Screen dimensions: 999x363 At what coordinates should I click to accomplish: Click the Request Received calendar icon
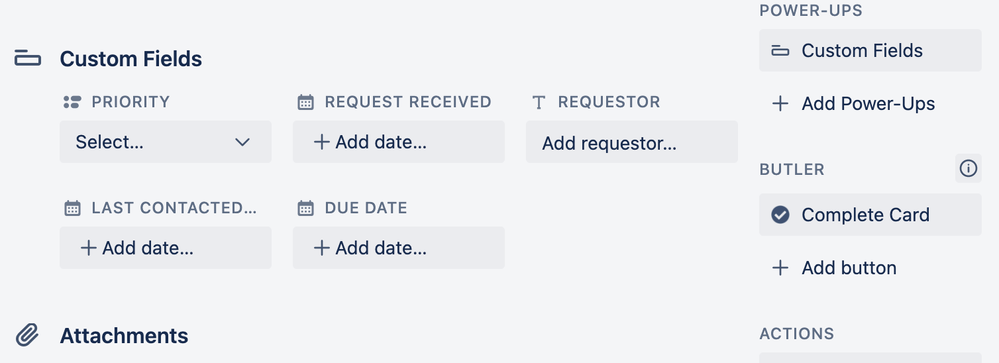pyautogui.click(x=306, y=102)
